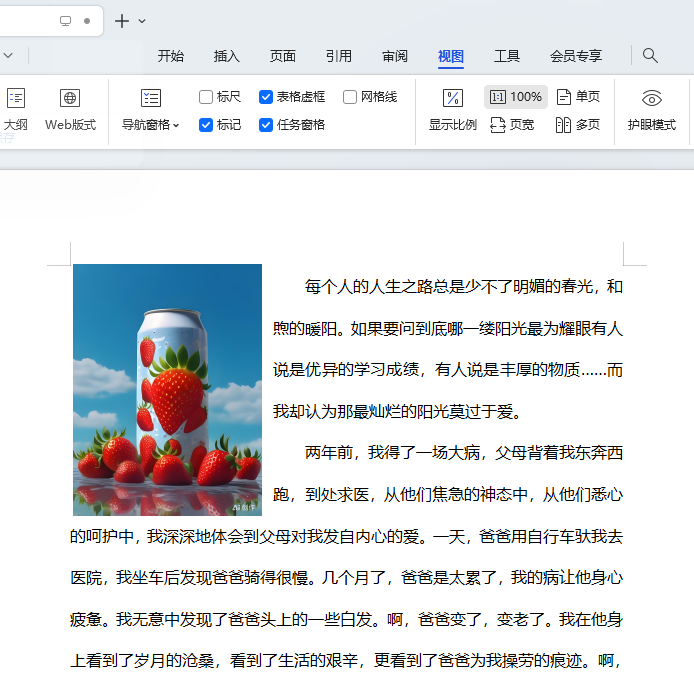694x681 pixels.
Task: Go to the 审阅 tab
Action: (395, 56)
